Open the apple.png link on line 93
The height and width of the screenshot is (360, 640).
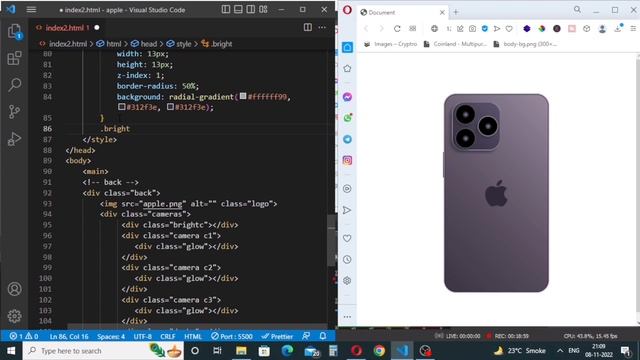coord(162,204)
